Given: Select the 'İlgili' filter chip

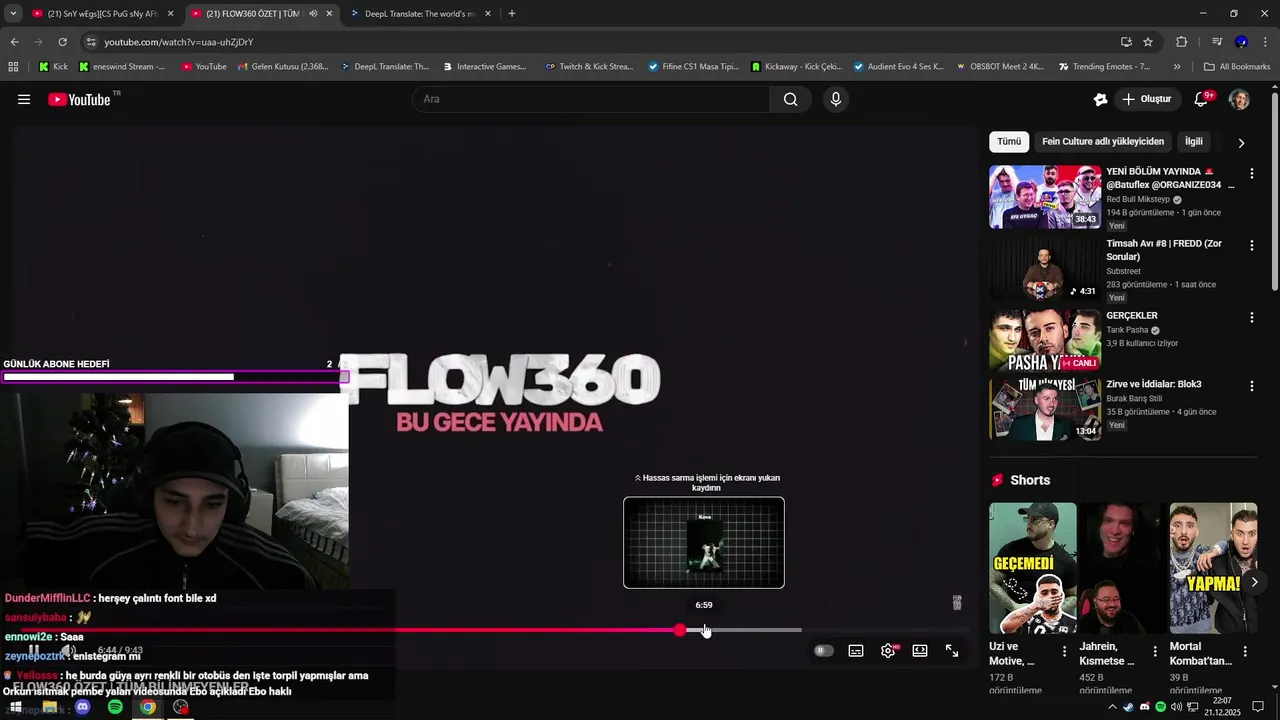Looking at the screenshot, I should 1194,142.
